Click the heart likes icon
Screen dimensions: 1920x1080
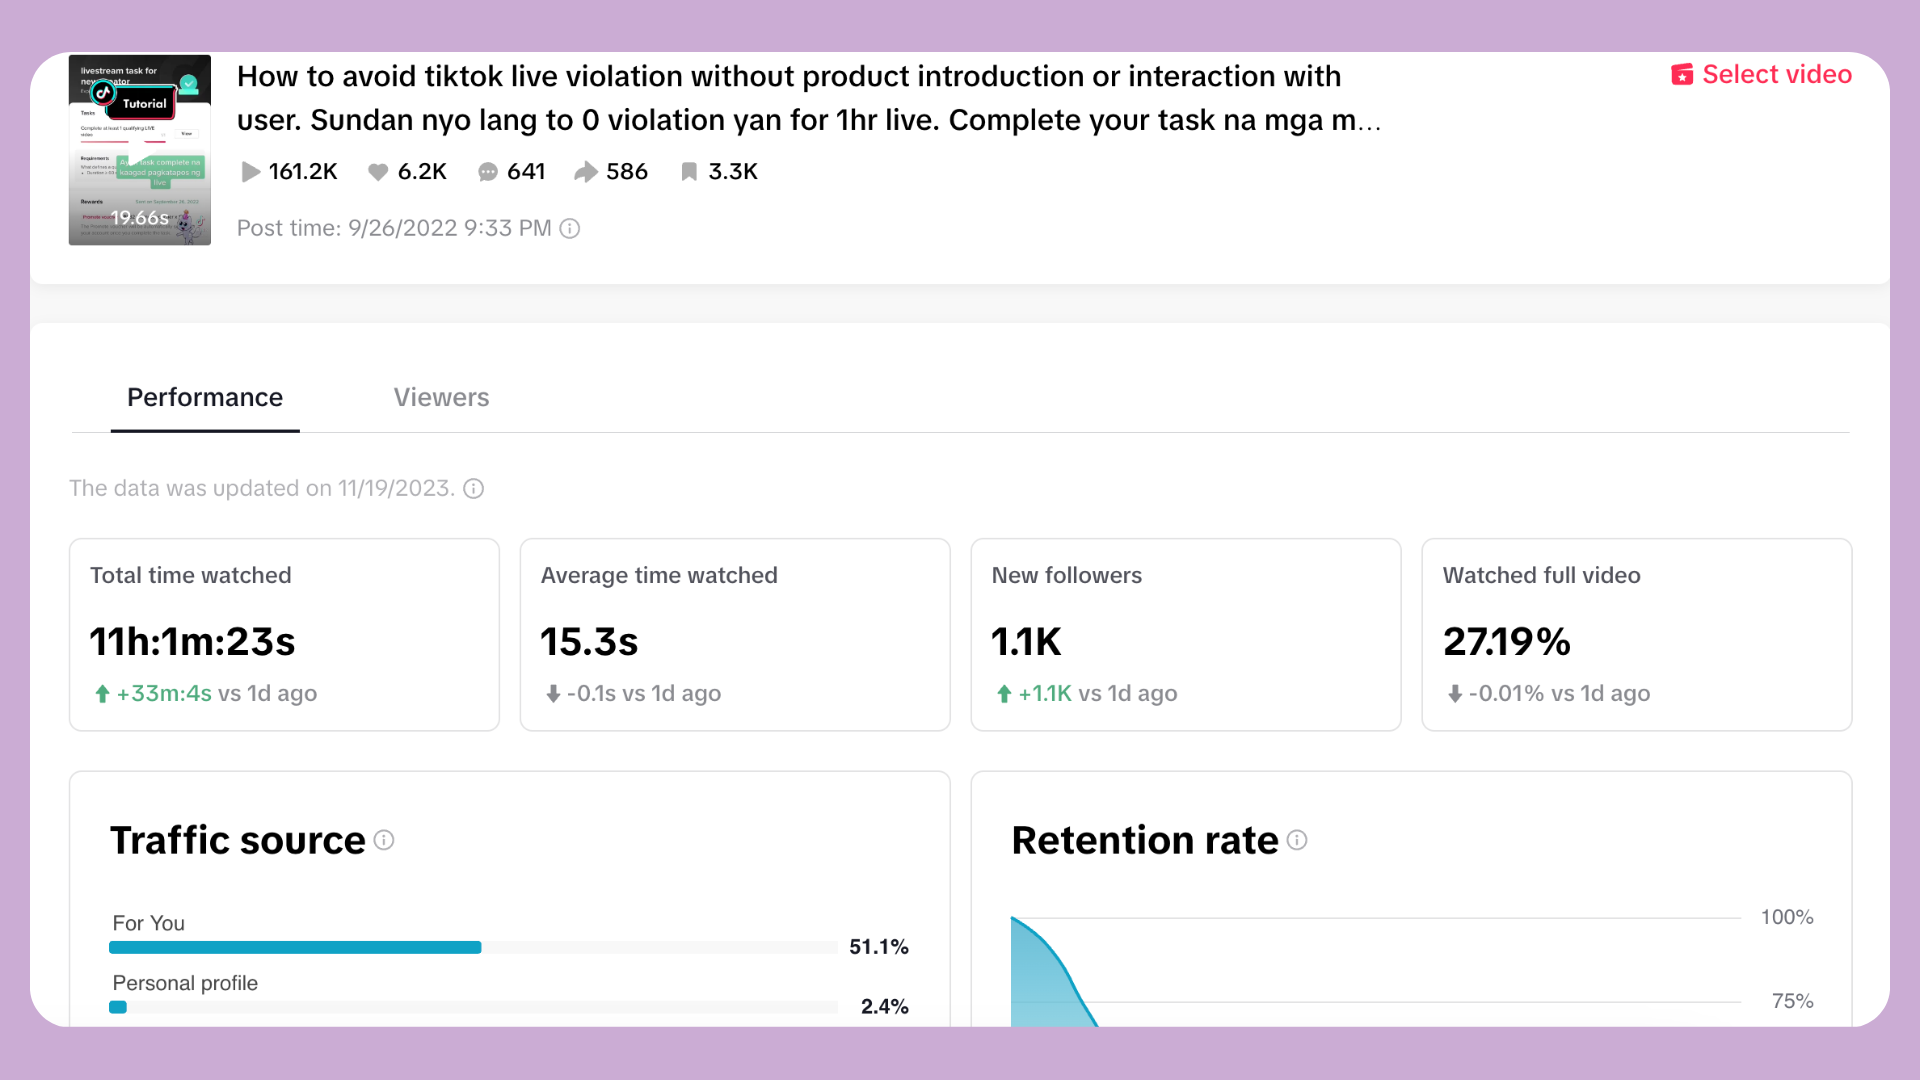[378, 172]
